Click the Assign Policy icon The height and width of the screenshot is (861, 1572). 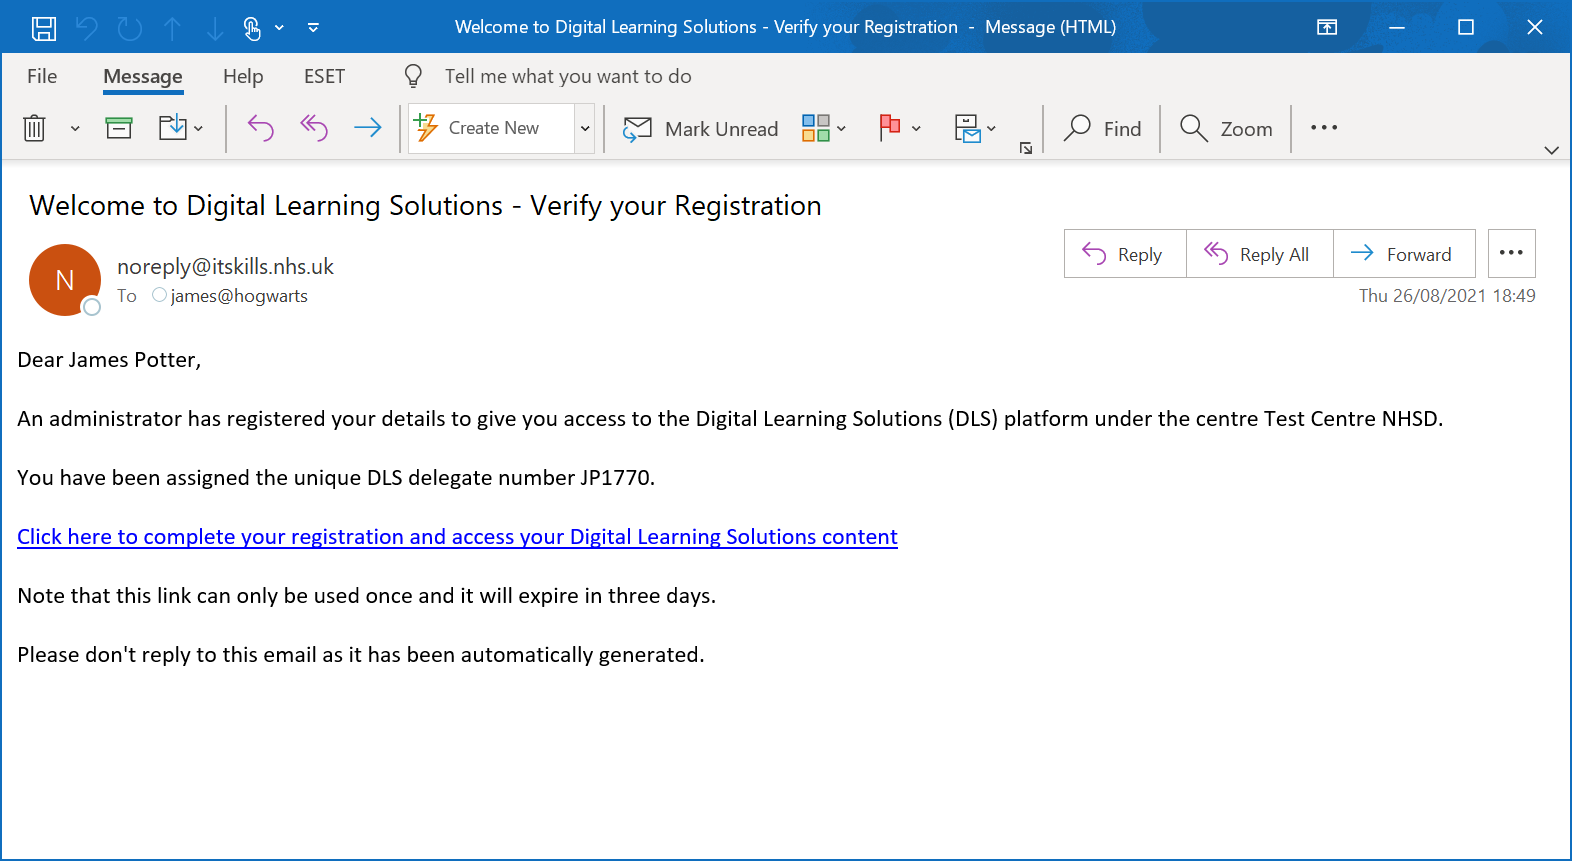coord(967,128)
